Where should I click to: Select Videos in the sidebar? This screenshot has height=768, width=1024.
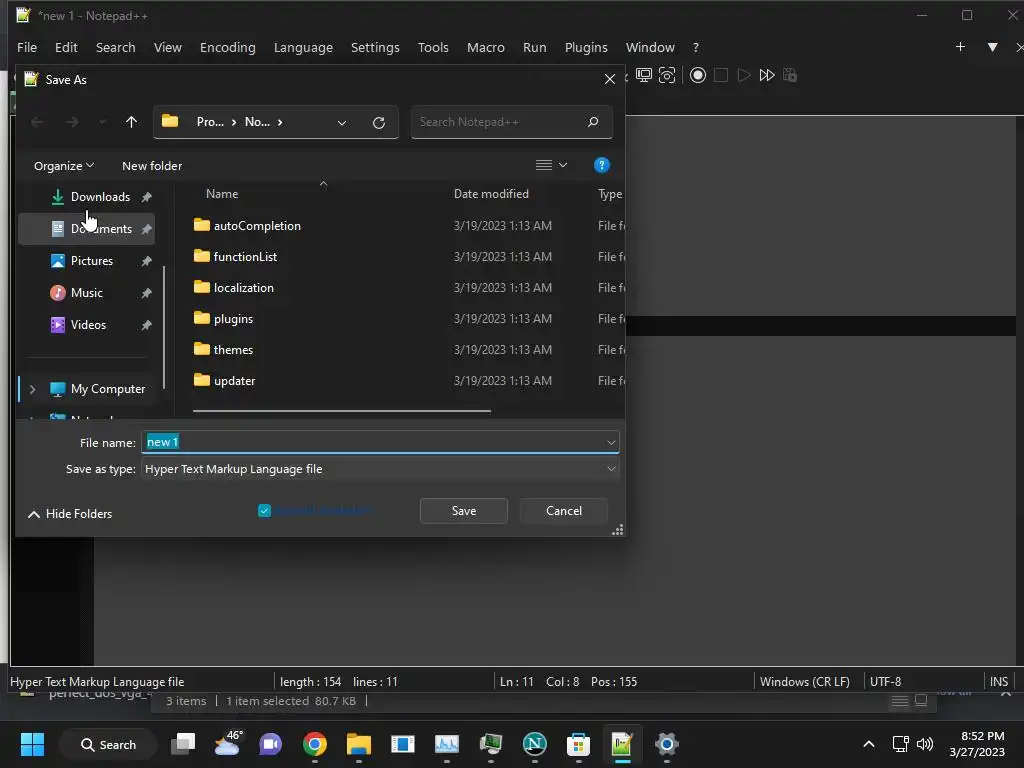pos(88,325)
